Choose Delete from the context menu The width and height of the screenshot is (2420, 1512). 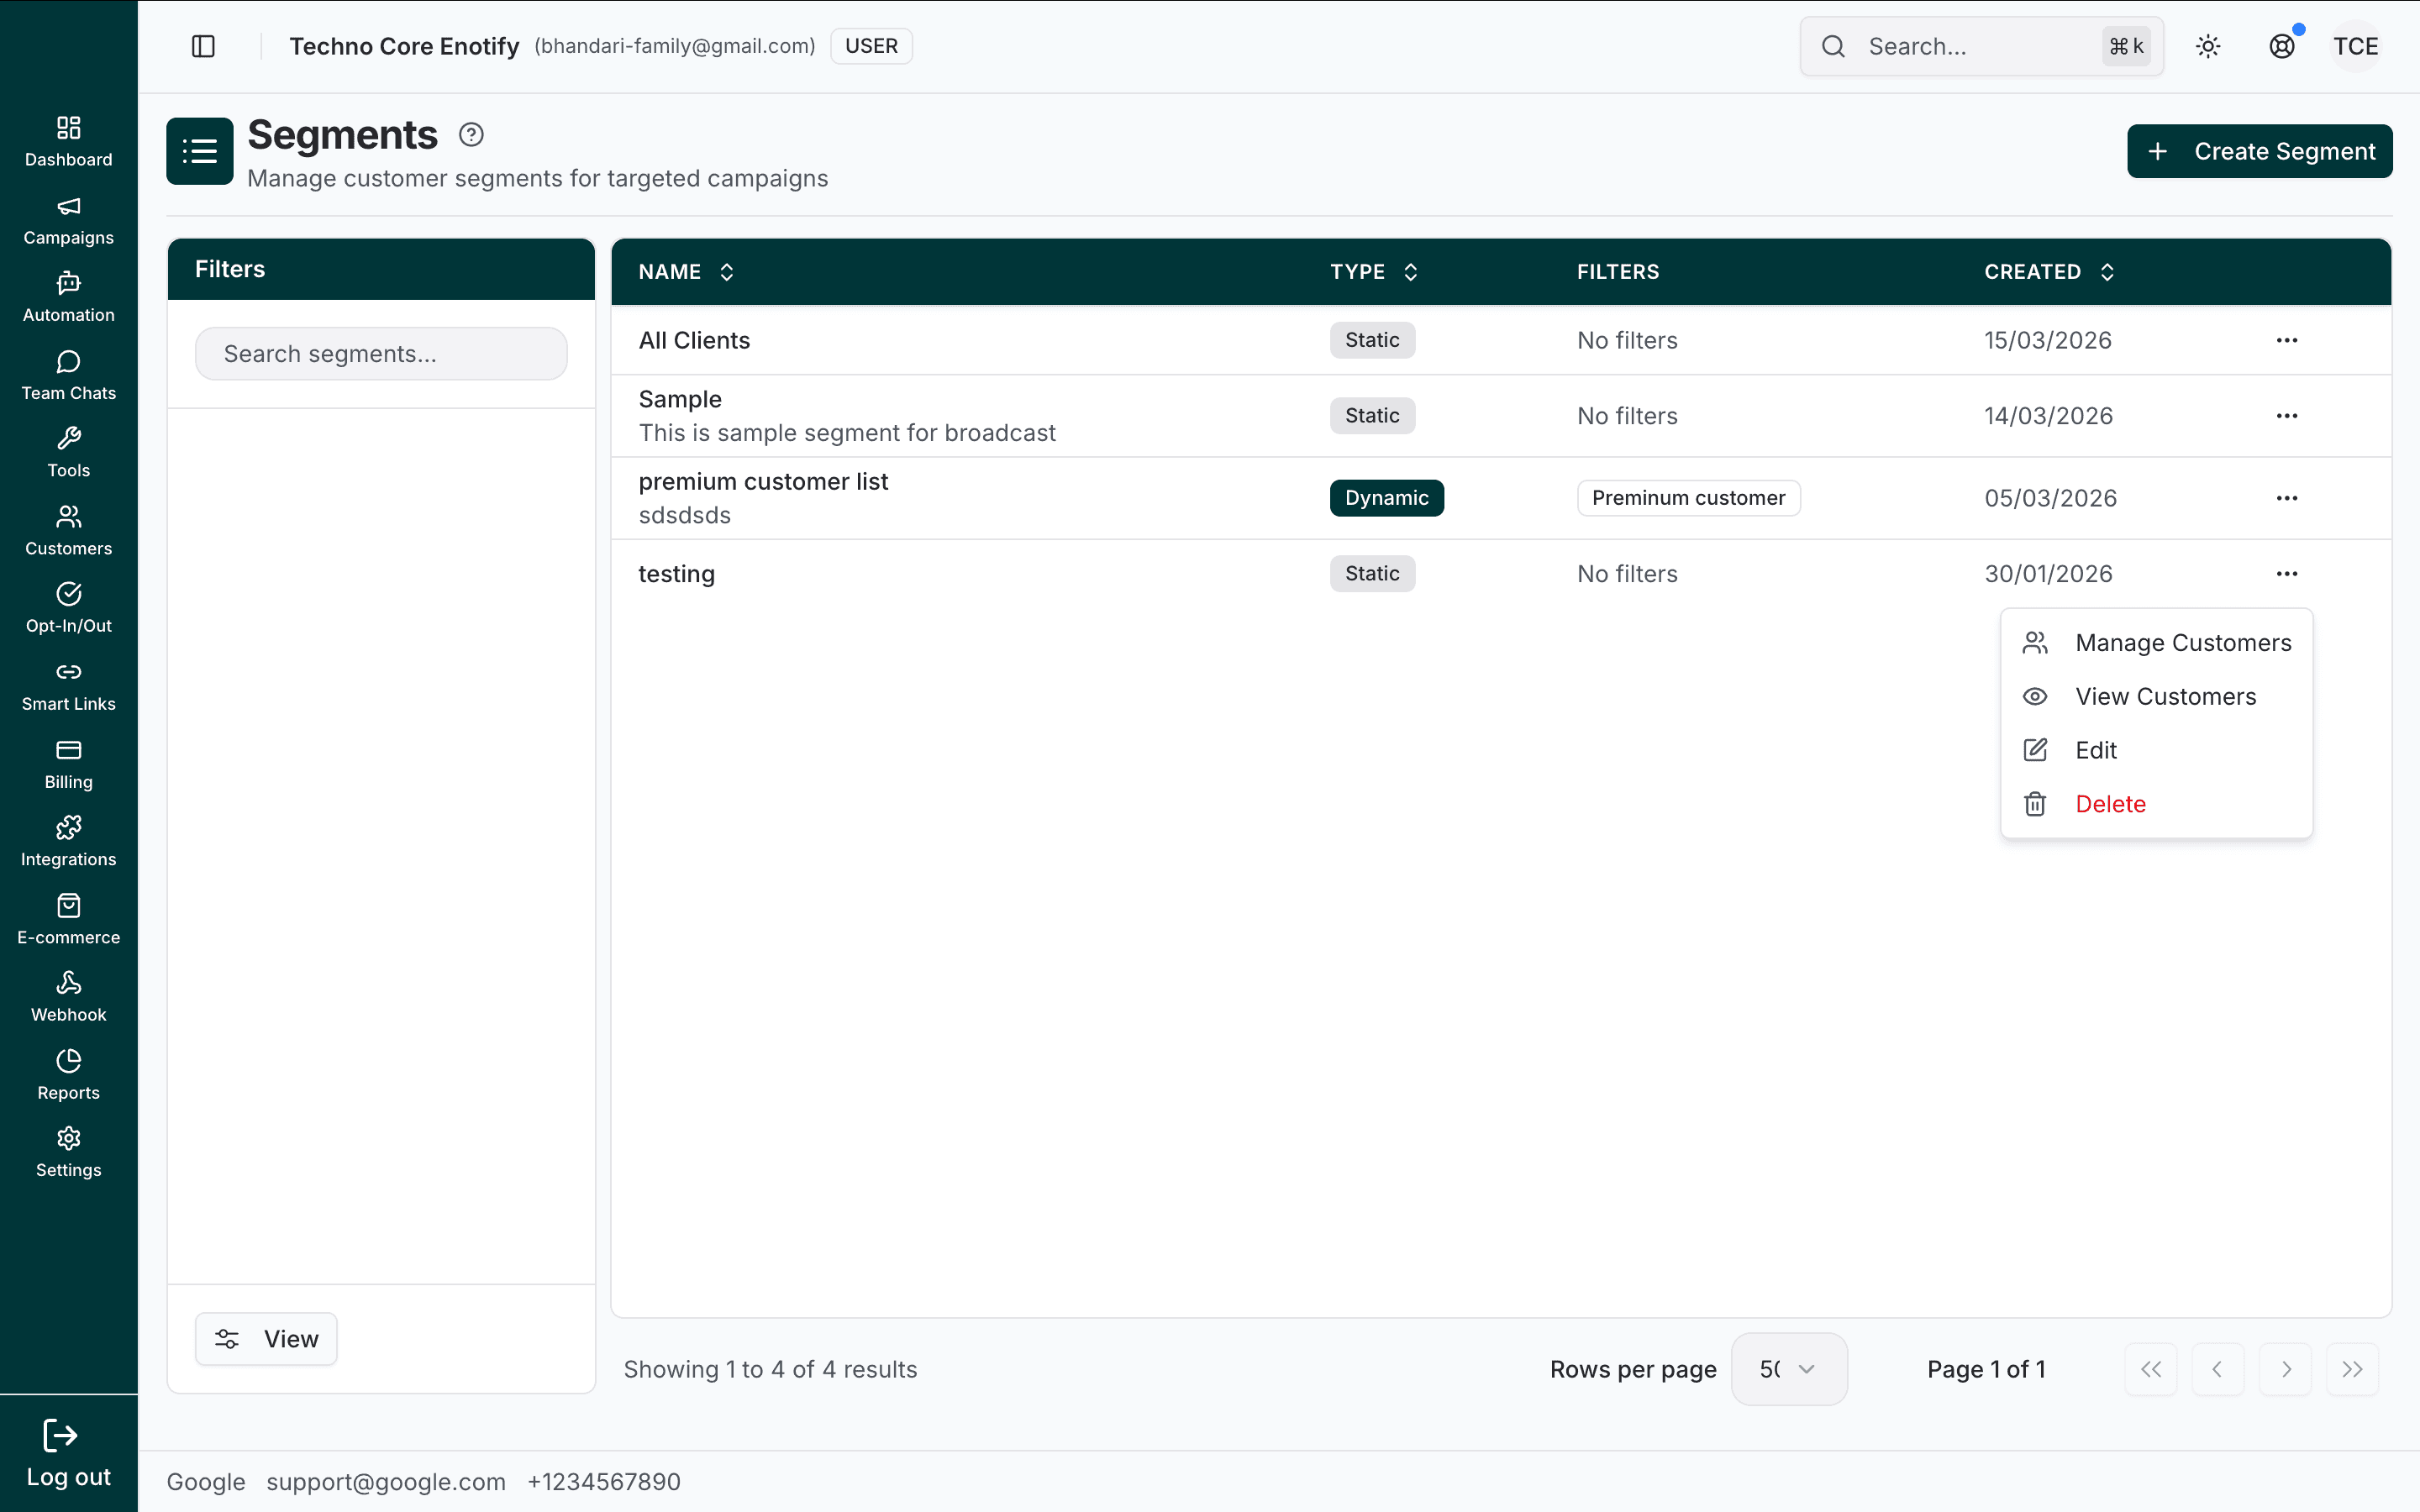pos(2157,804)
